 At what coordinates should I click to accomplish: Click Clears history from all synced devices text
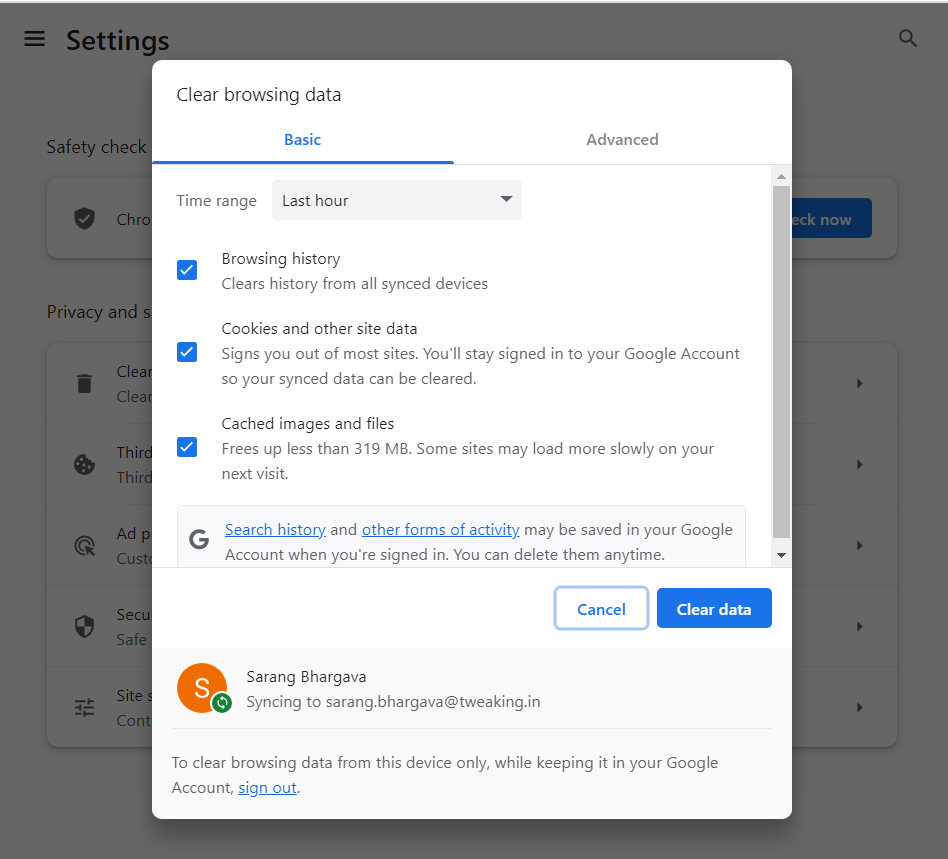pyautogui.click(x=354, y=284)
